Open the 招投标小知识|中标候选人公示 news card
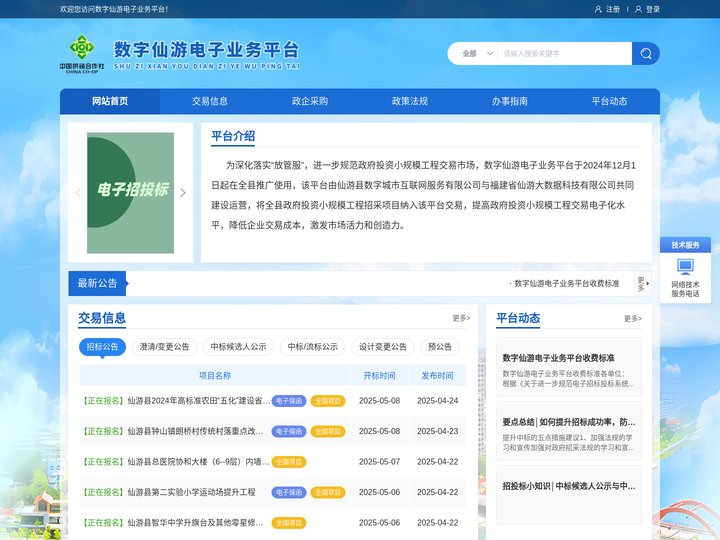 pos(569,495)
